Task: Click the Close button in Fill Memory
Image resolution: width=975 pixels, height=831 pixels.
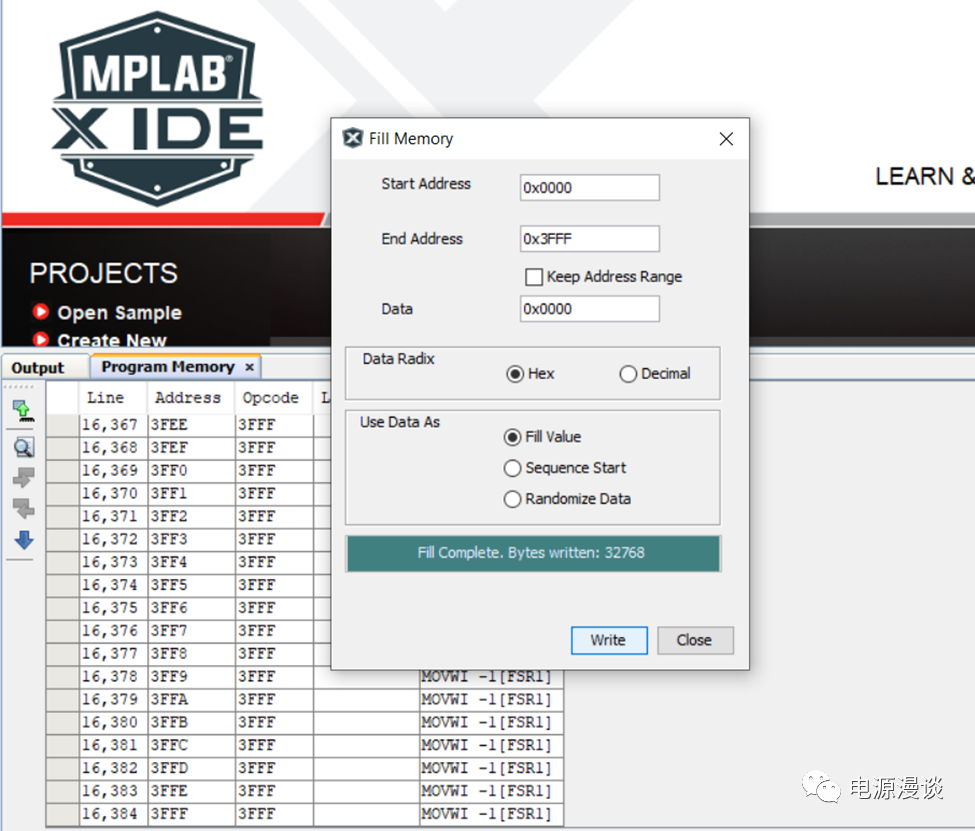Action: click(x=694, y=640)
